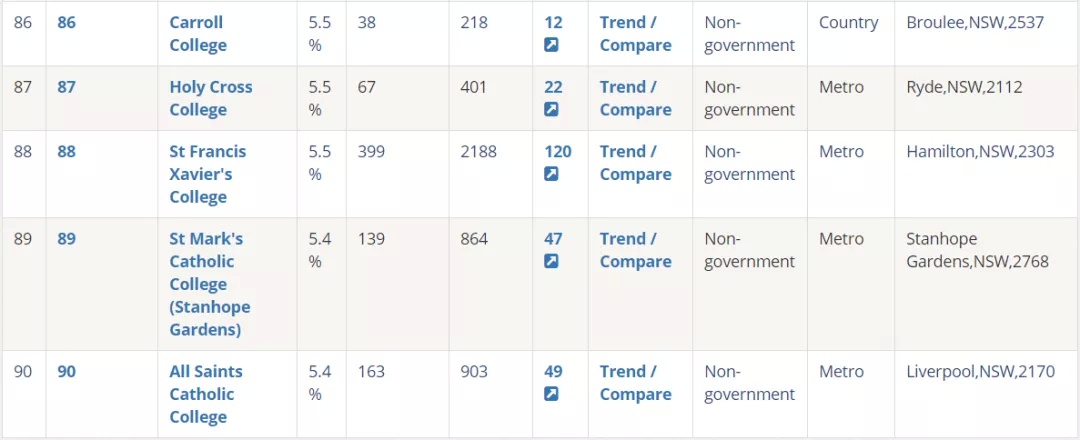This screenshot has height=440, width=1080.
Task: Click Trend / Compare for St Francis Xavier's
Action: coord(635,163)
